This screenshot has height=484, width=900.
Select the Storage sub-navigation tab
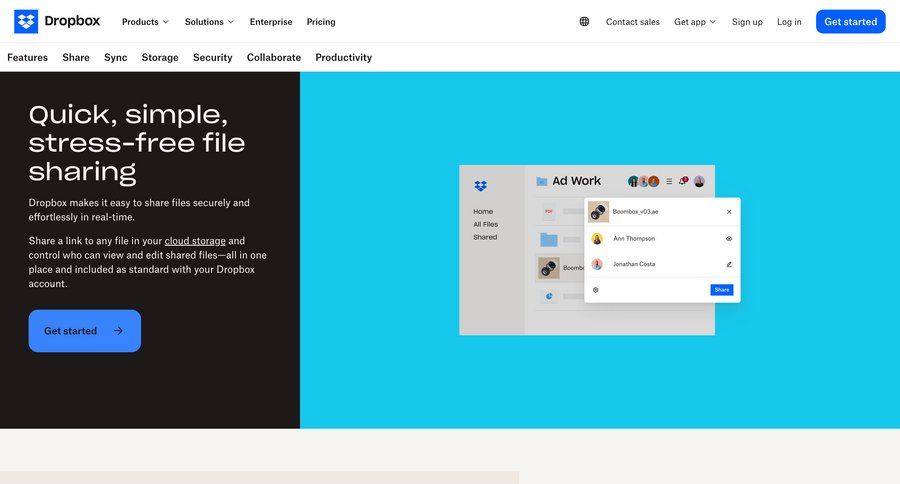click(x=160, y=57)
